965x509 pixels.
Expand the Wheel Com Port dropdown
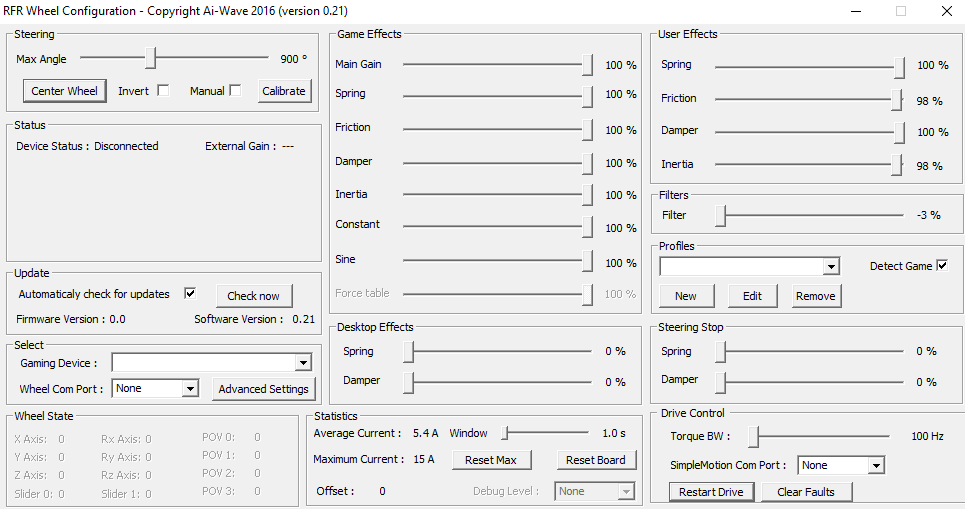tap(190, 388)
